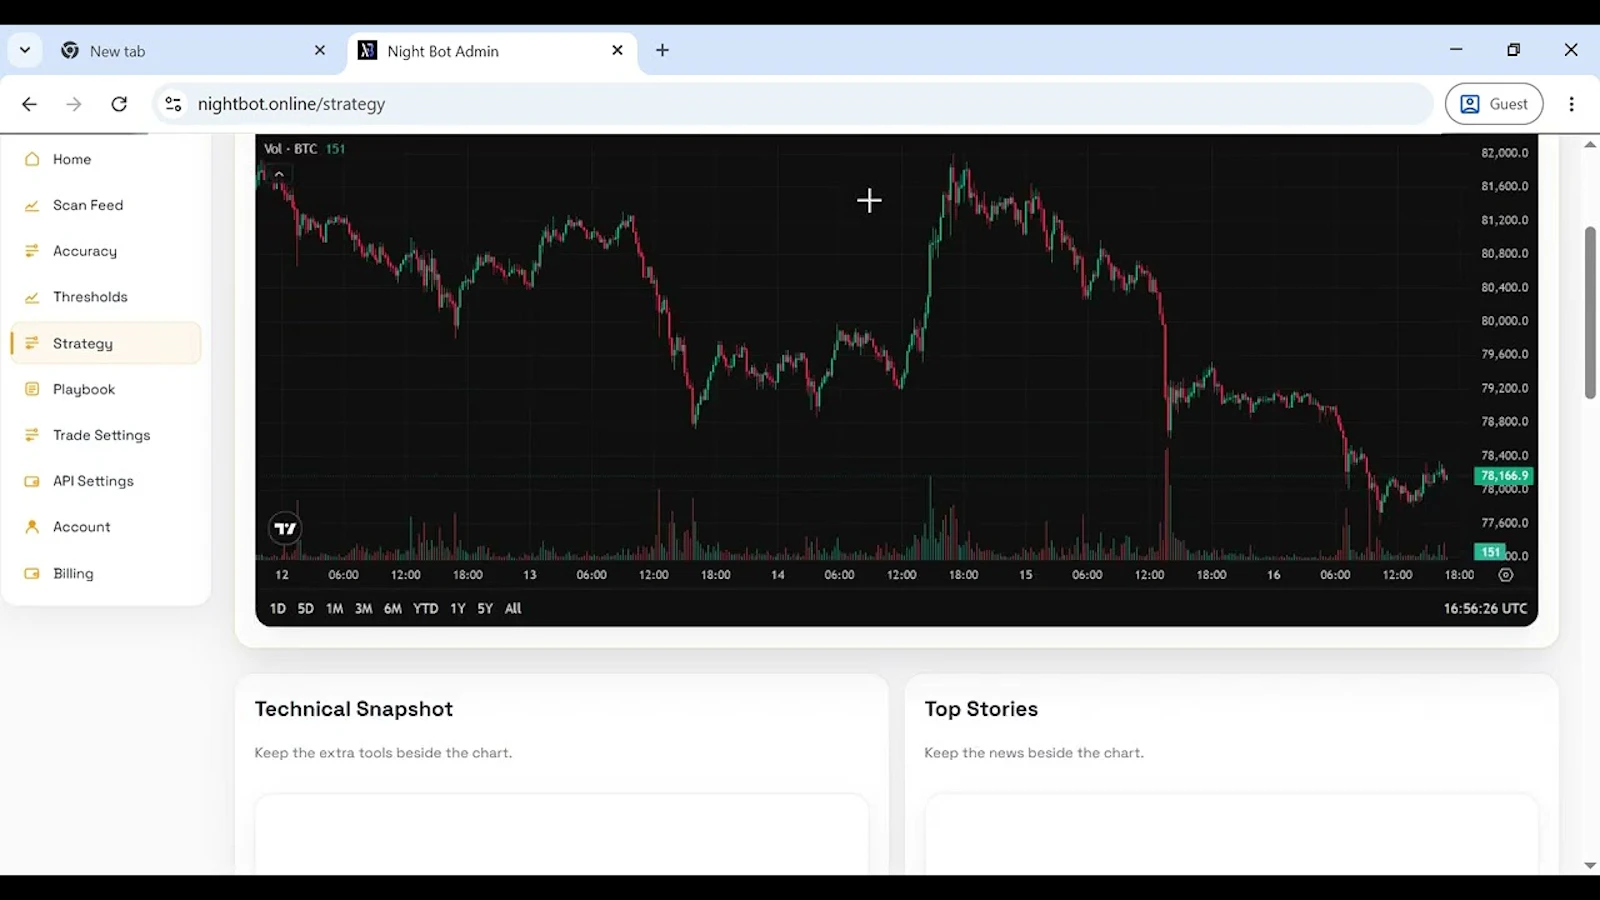1600x900 pixels.
Task: Select the 1Y chart range
Action: coord(458,608)
